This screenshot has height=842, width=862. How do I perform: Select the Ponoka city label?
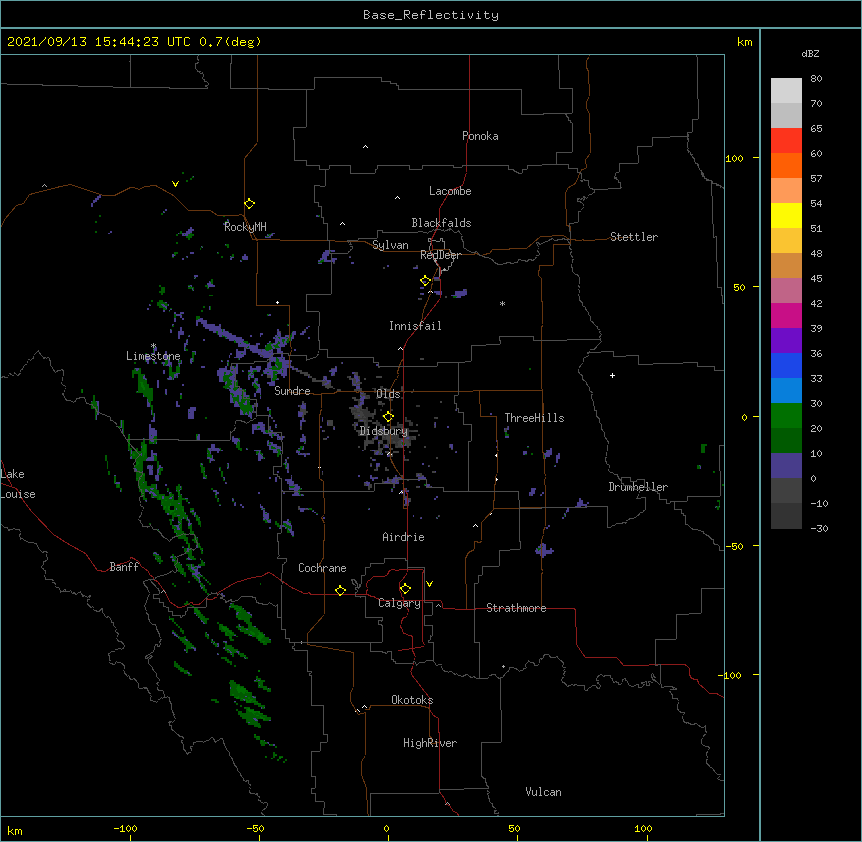click(480, 136)
